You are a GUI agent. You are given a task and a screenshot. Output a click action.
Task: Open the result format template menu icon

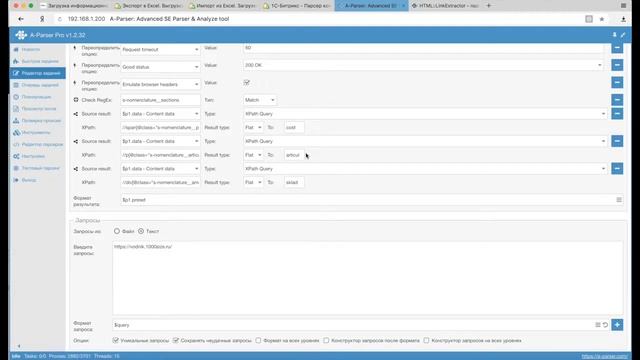point(619,200)
